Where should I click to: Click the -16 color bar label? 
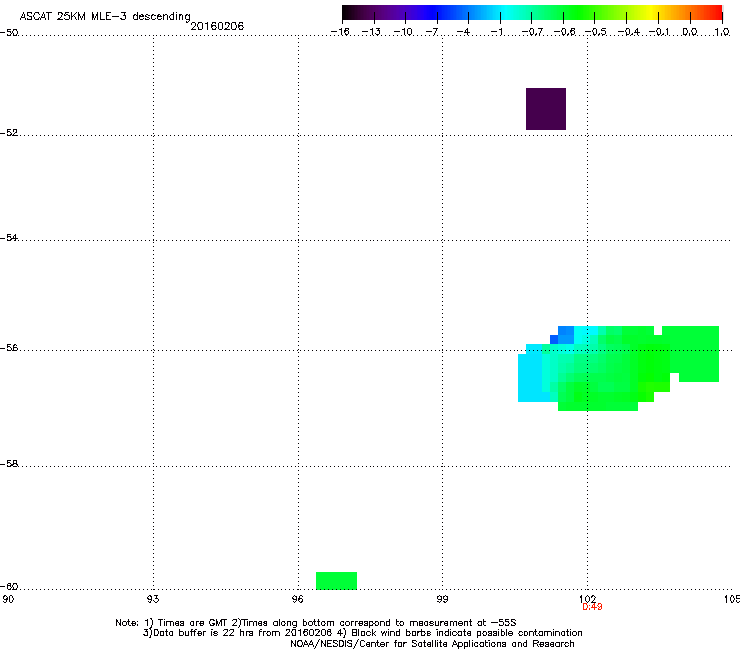pyautogui.click(x=340, y=32)
